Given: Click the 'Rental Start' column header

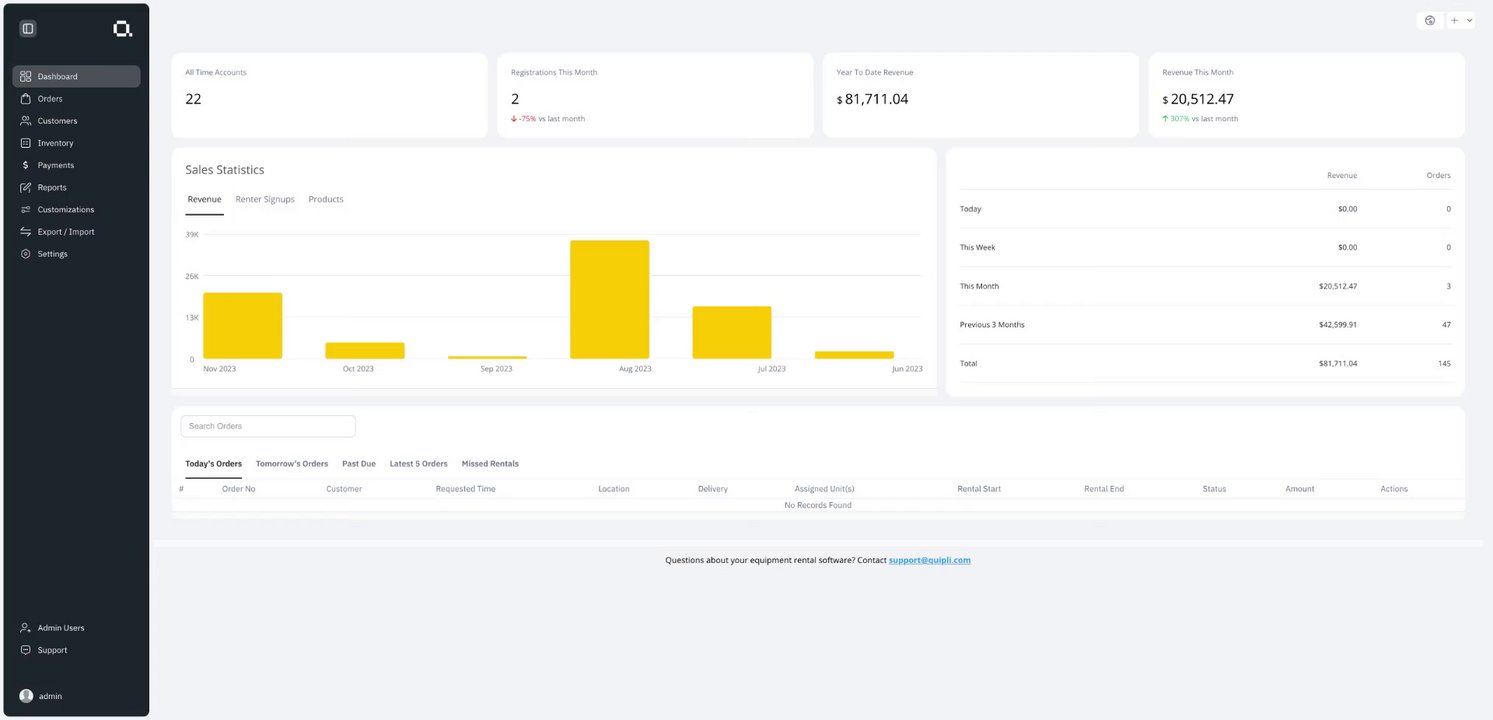Looking at the screenshot, I should 979,489.
